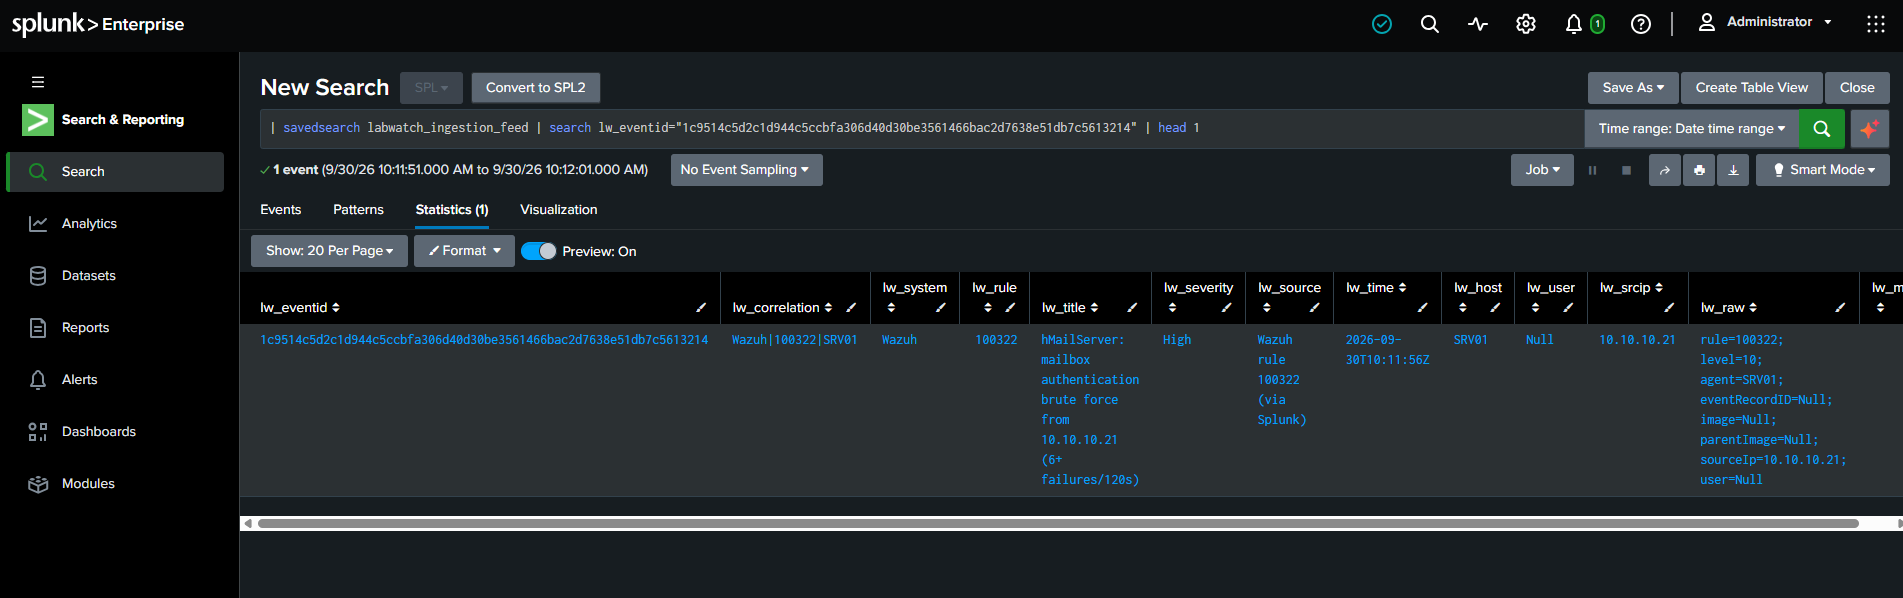1903x598 pixels.
Task: Edit the lw_title column pencil icon
Action: [x=1132, y=308]
